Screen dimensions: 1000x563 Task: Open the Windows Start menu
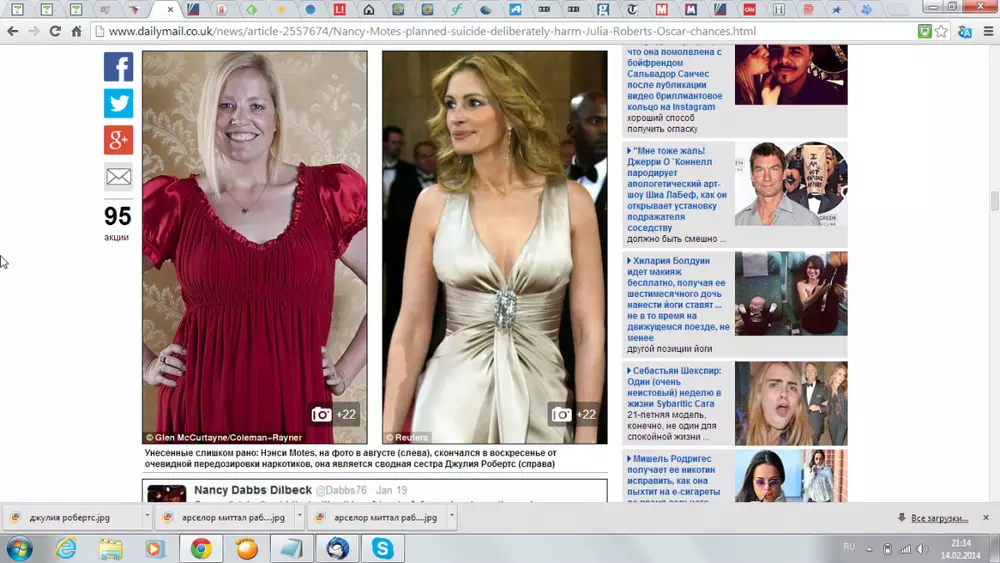coord(19,548)
